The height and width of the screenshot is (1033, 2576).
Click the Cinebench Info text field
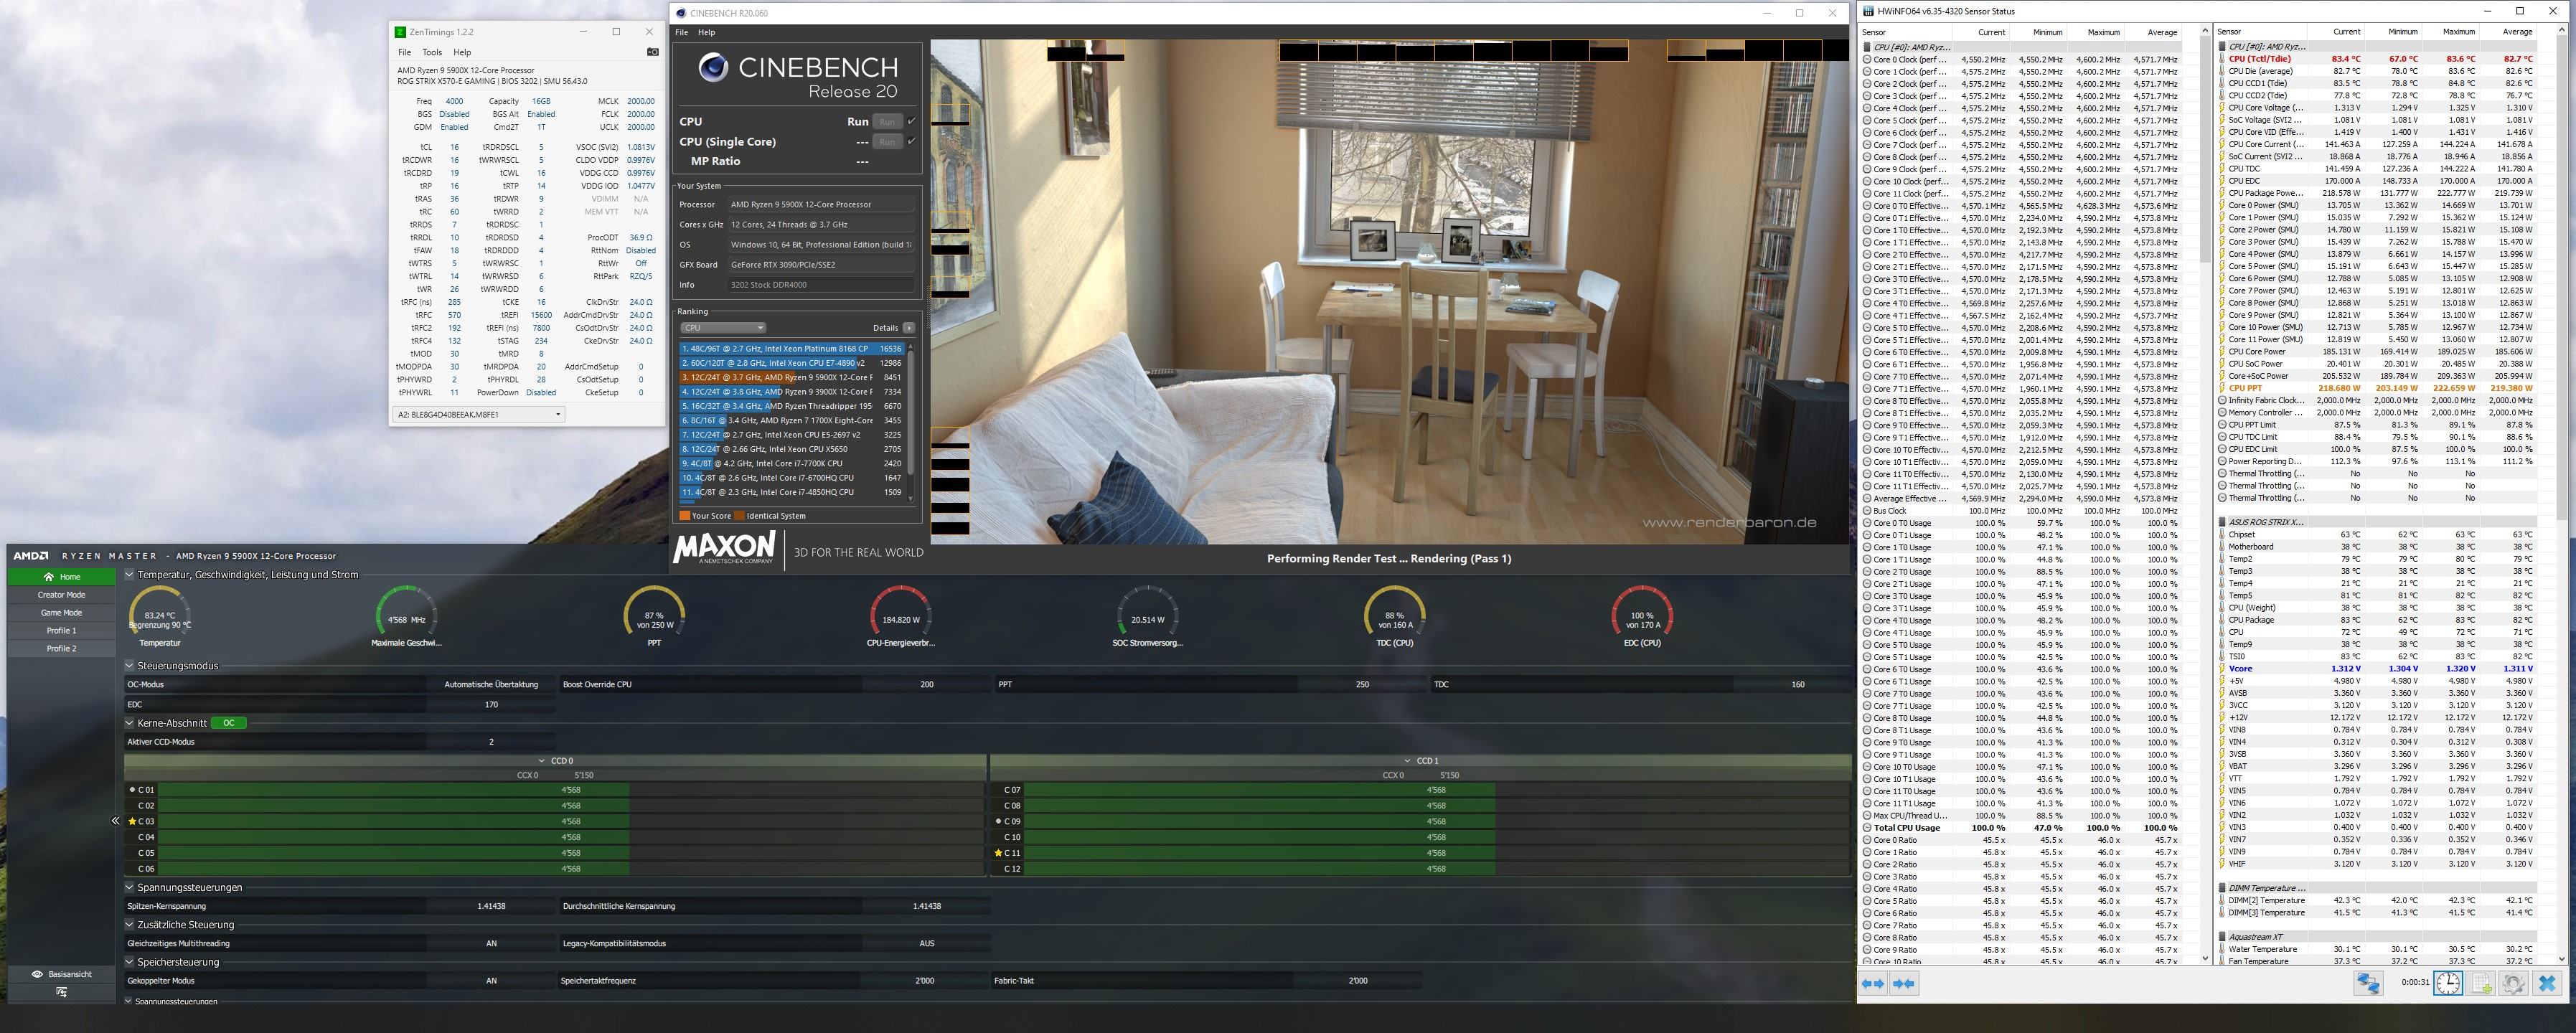pyautogui.click(x=821, y=285)
